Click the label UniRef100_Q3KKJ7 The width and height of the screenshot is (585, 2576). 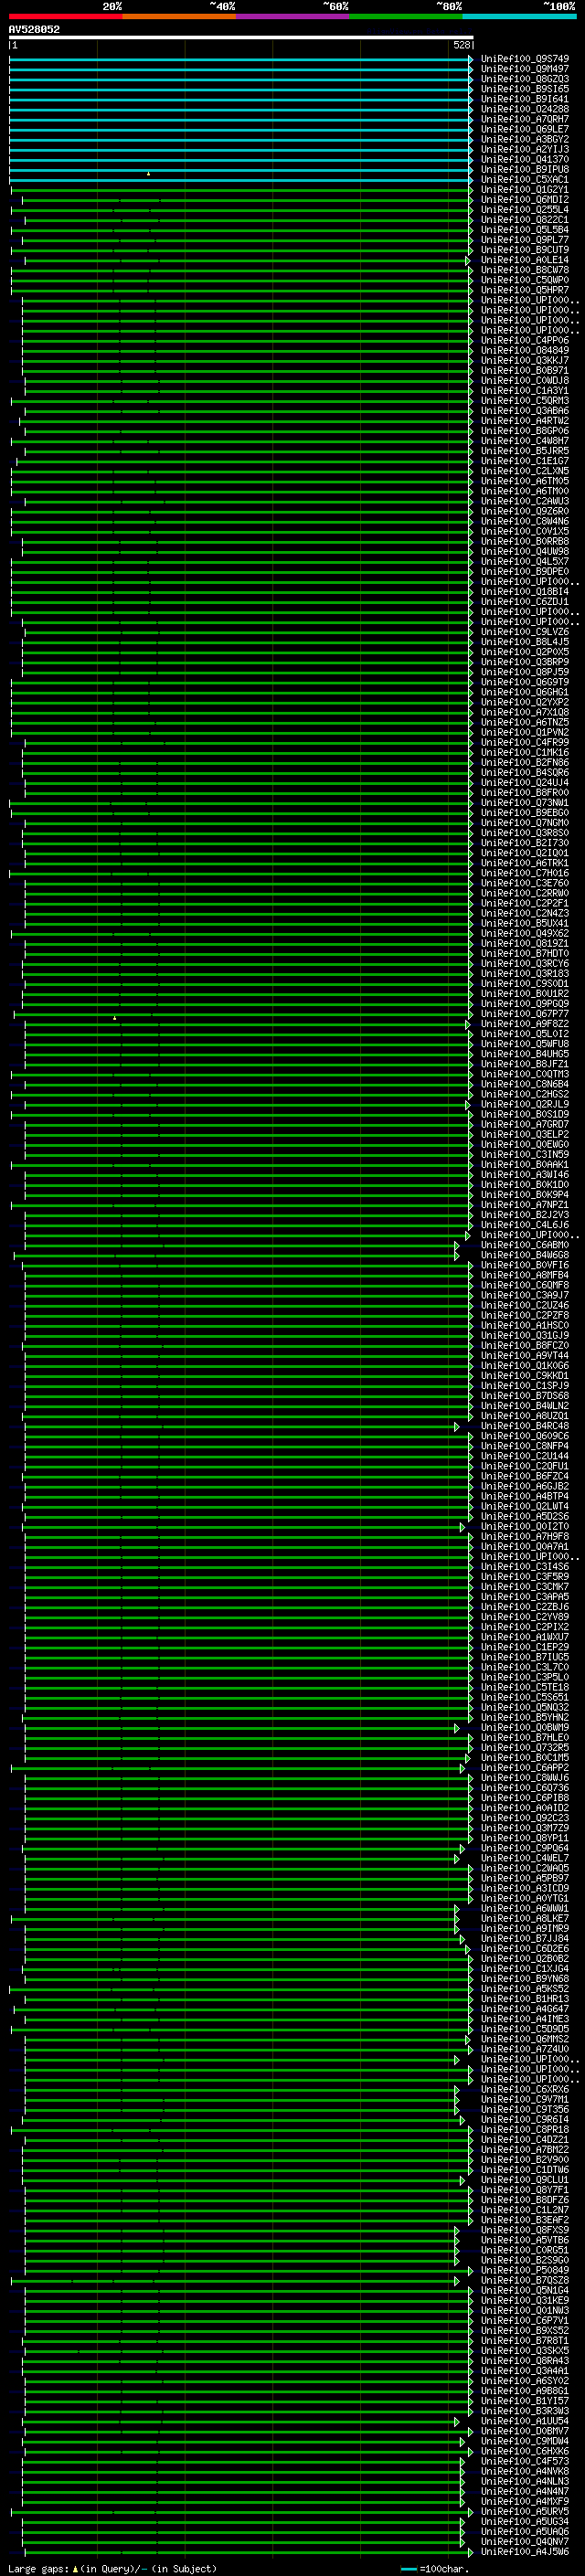[525, 361]
